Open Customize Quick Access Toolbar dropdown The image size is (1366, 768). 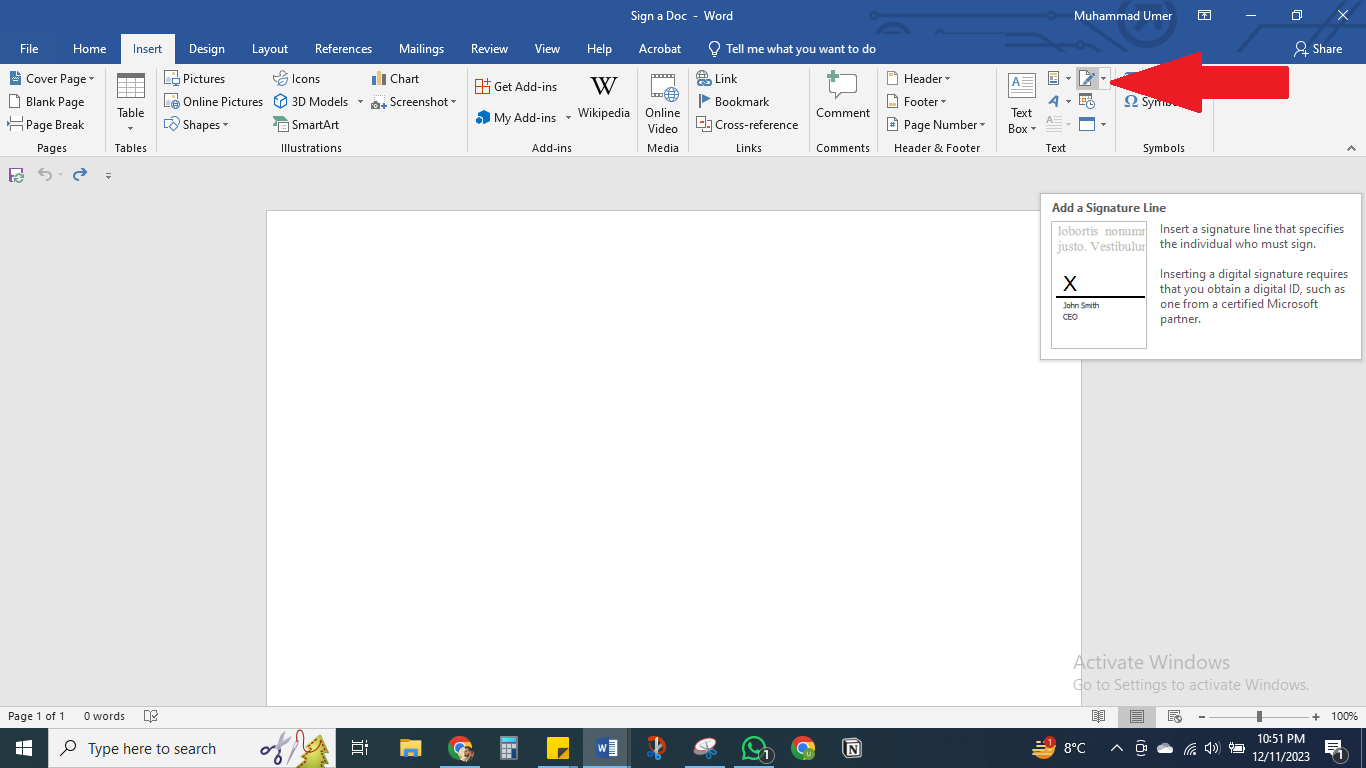108,175
